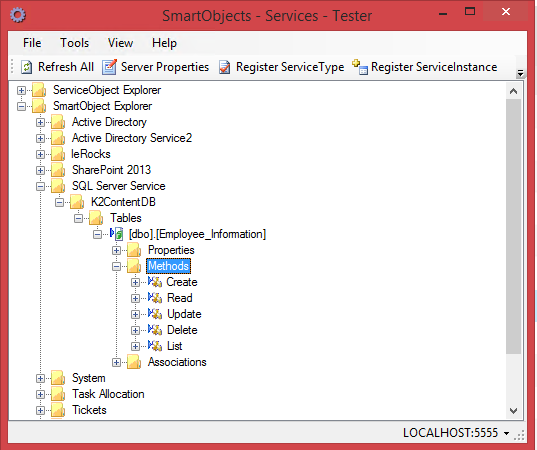Screen dimensions: 537x450
Task: Expand the ServiceObject Explorer node
Action: click(21, 90)
